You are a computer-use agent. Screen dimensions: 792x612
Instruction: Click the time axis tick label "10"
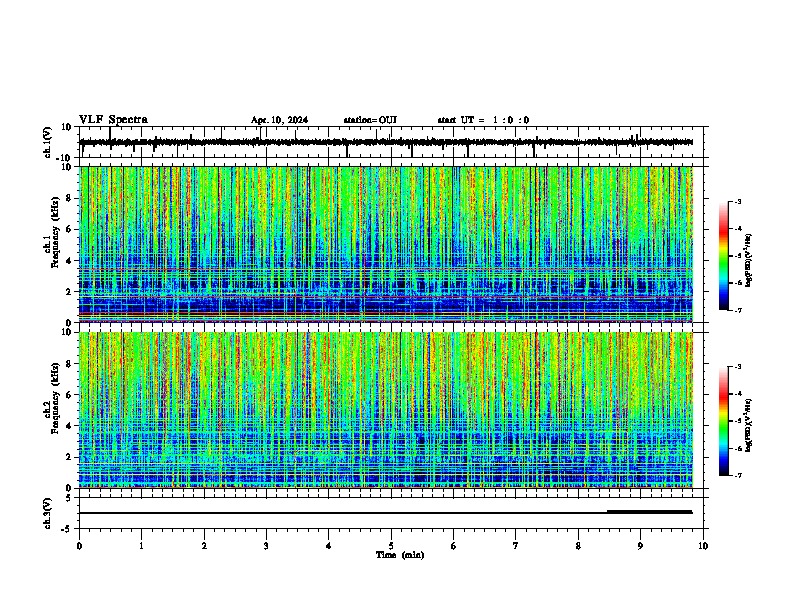coord(703,546)
